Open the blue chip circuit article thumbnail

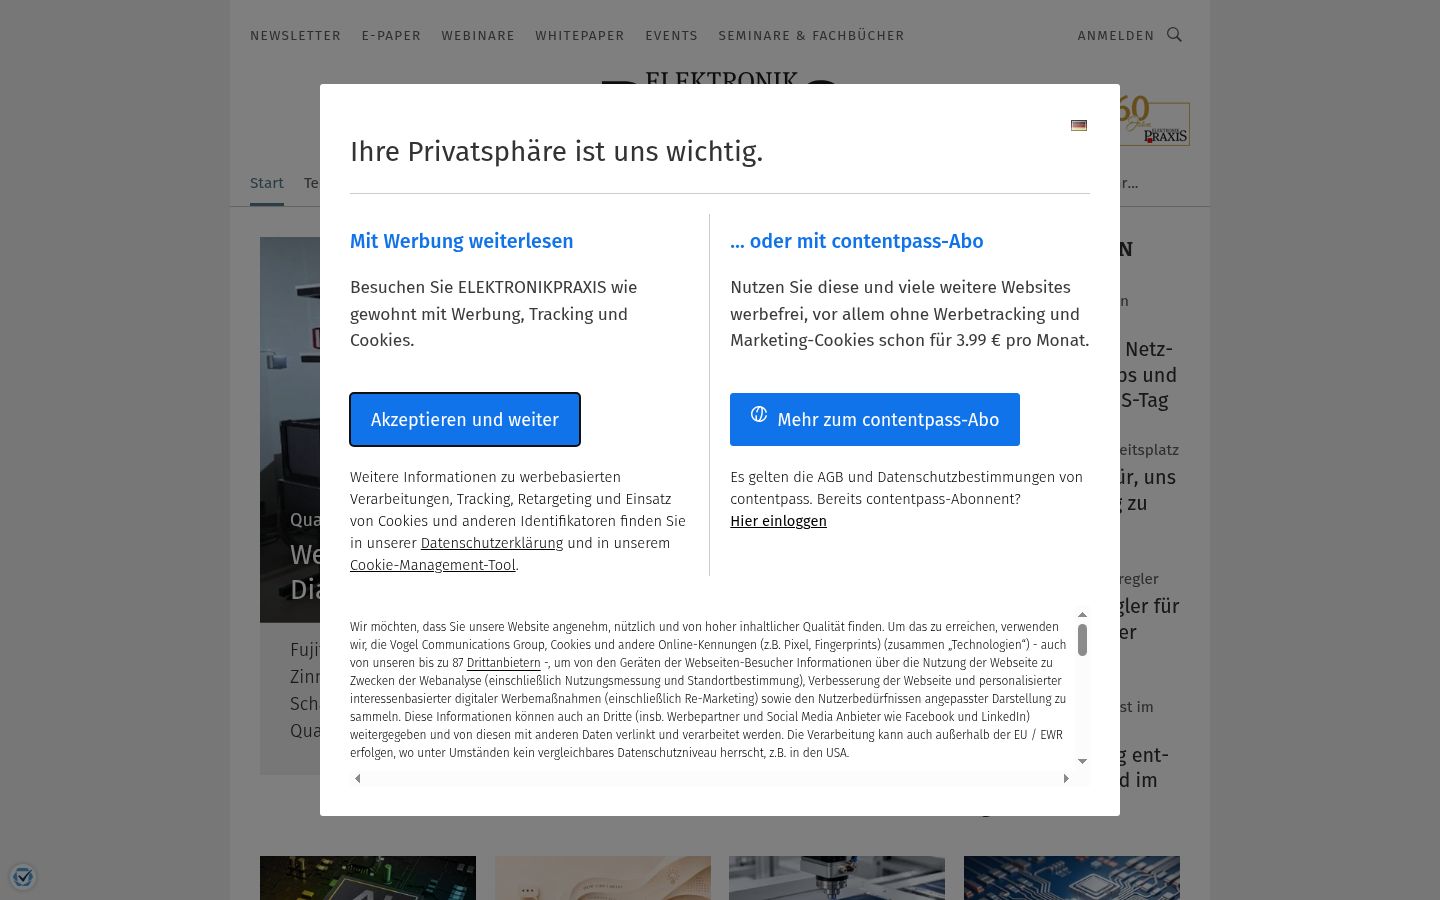pyautogui.click(x=1072, y=878)
